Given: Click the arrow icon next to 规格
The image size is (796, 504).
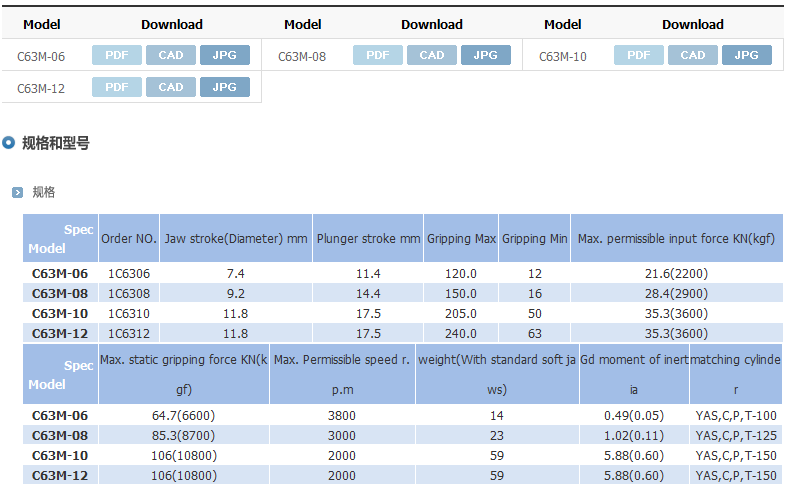Looking at the screenshot, I should coord(17,192).
